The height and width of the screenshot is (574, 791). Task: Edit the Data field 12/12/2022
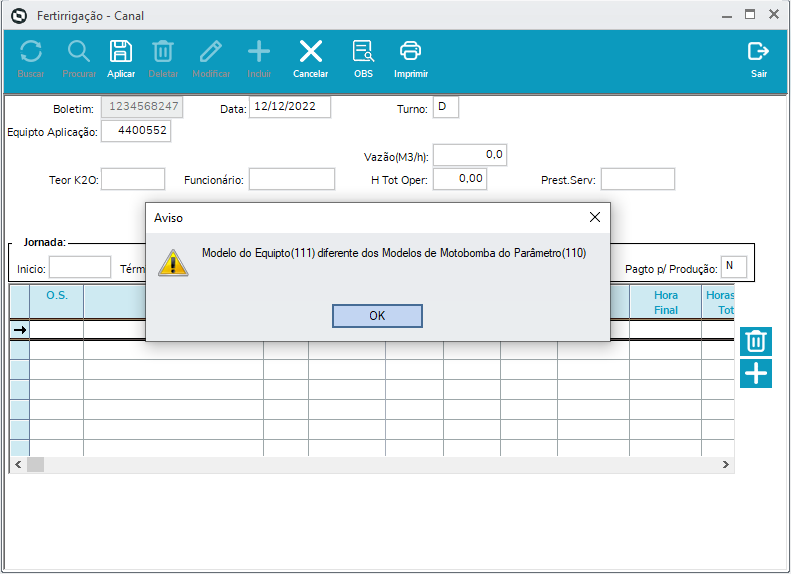point(290,107)
